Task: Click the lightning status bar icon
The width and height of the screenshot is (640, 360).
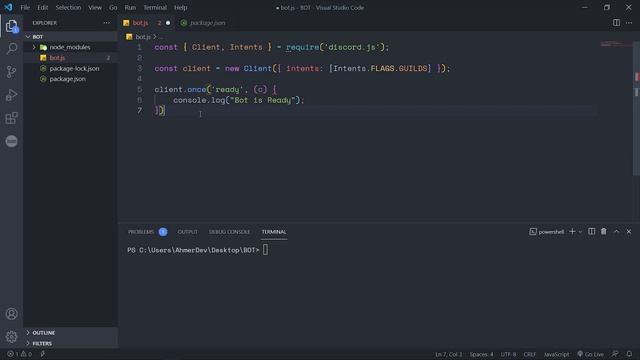Action: tap(42, 354)
